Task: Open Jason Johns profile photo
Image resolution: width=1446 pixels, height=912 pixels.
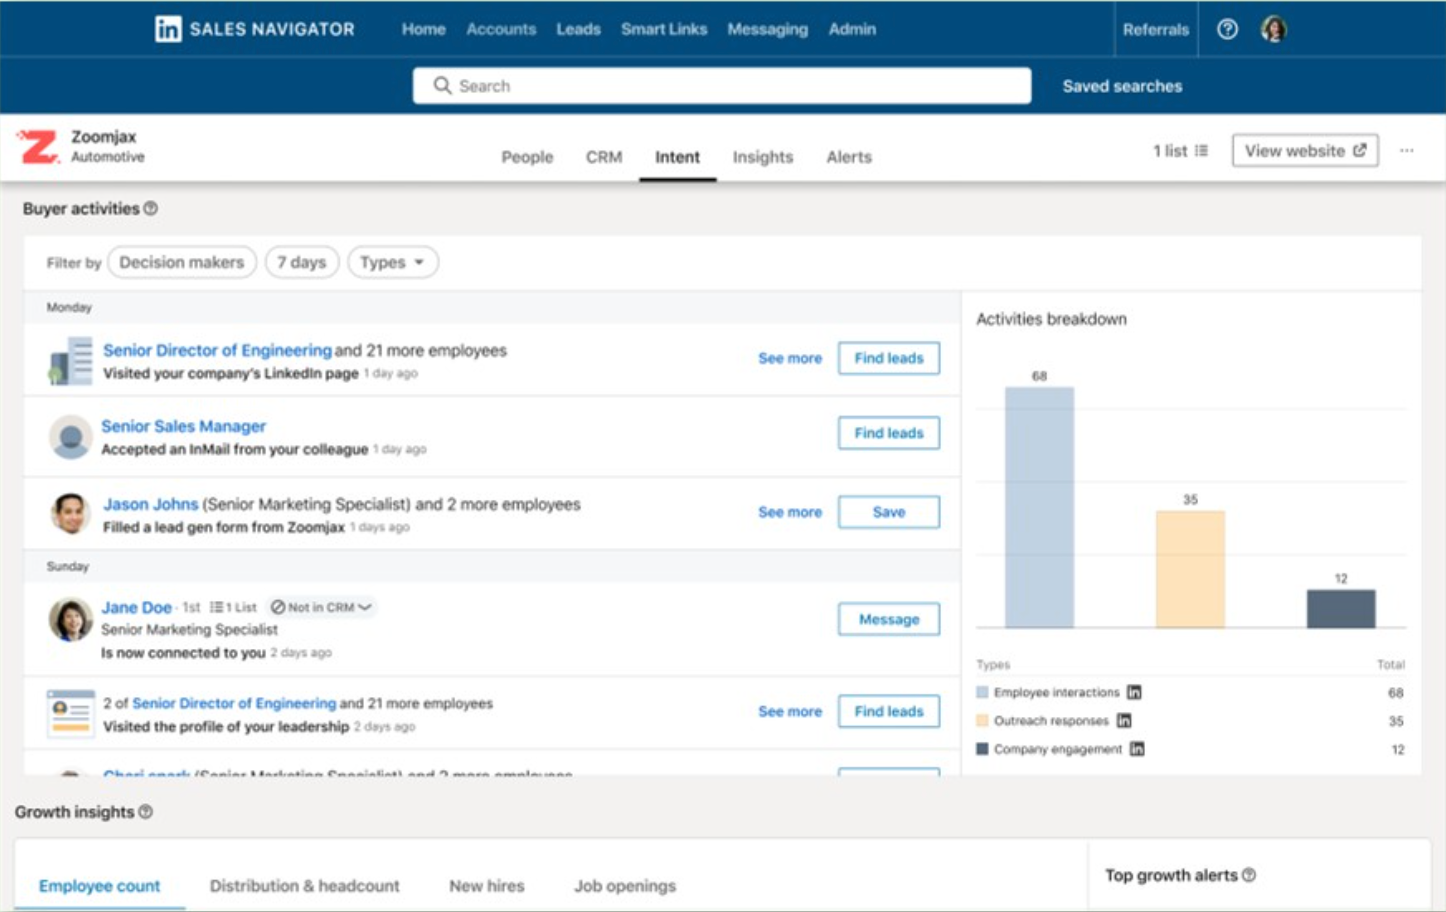Action: pyautogui.click(x=71, y=514)
